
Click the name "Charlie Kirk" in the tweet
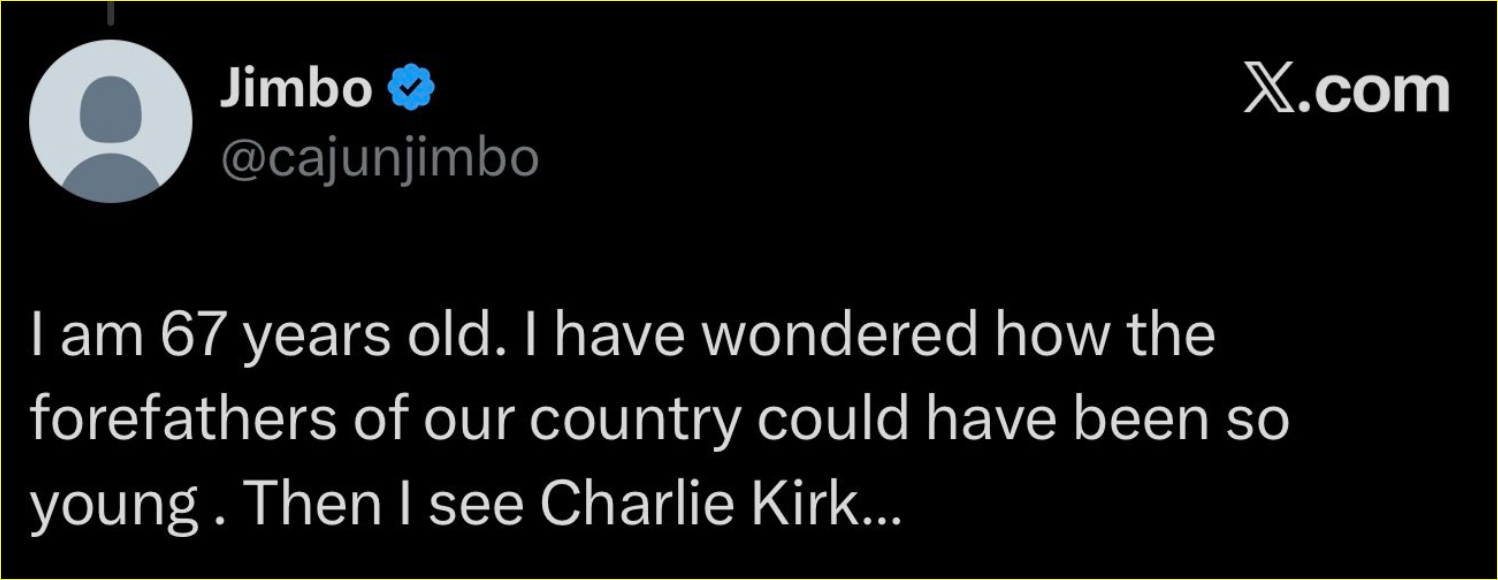coord(702,508)
